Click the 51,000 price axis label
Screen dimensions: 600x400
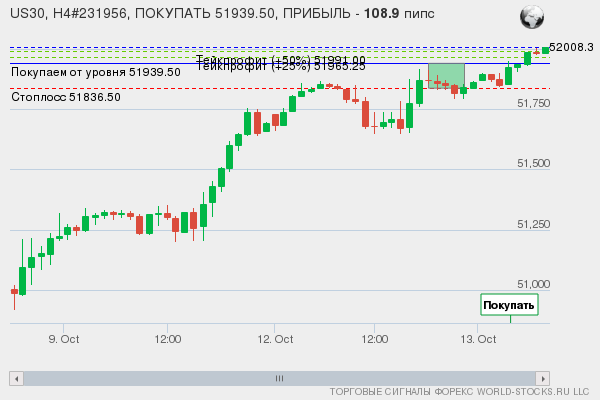pyautogui.click(x=533, y=284)
